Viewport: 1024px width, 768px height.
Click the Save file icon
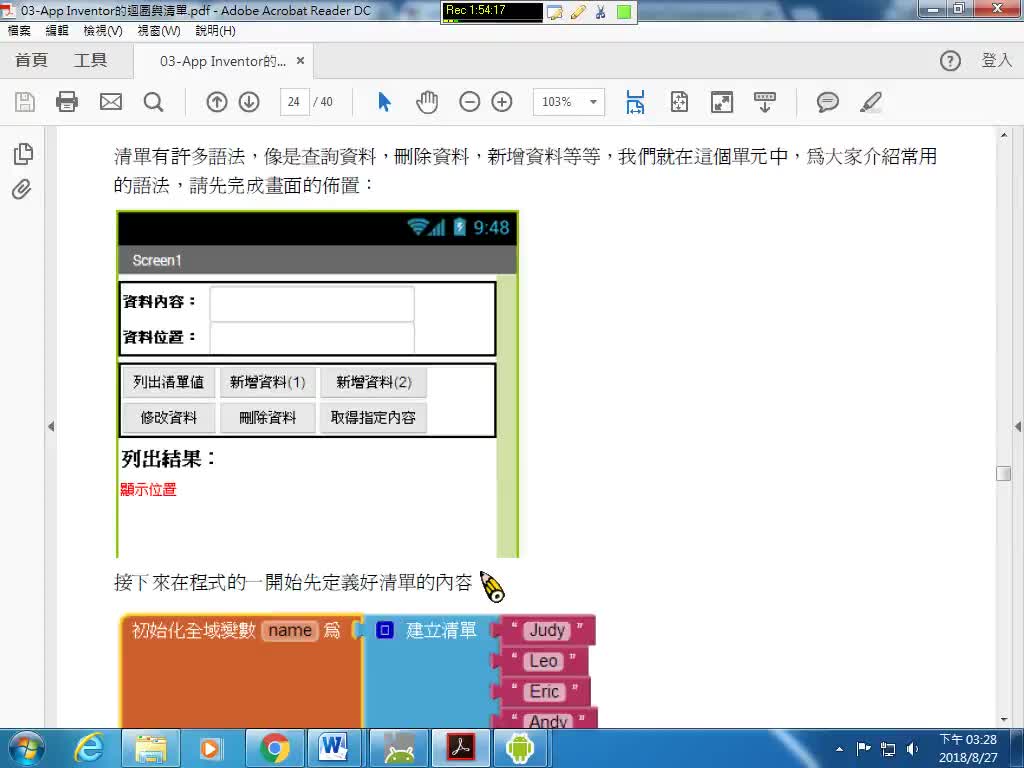pos(25,103)
